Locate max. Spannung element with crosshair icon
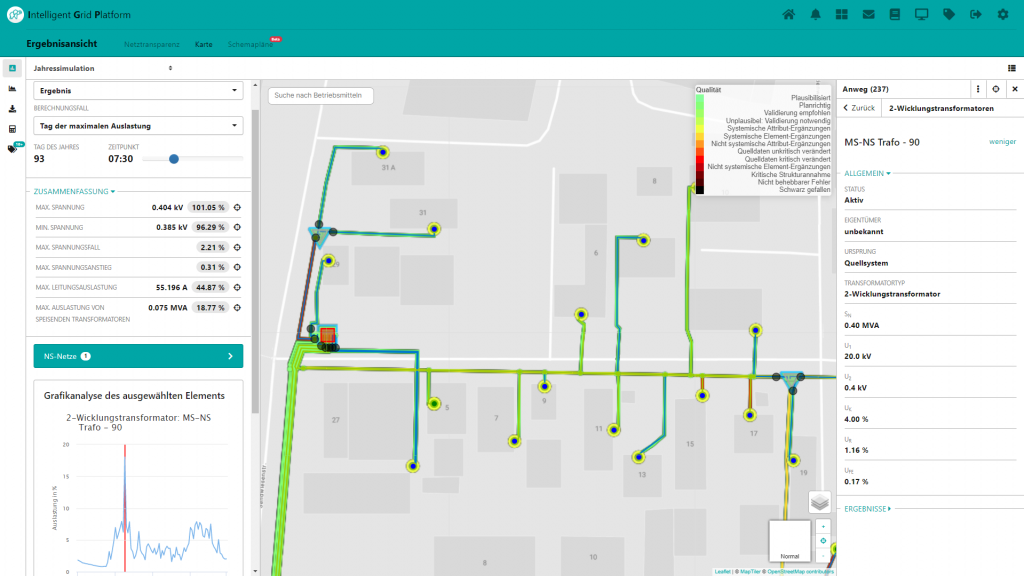This screenshot has height=576, width=1024. click(239, 207)
